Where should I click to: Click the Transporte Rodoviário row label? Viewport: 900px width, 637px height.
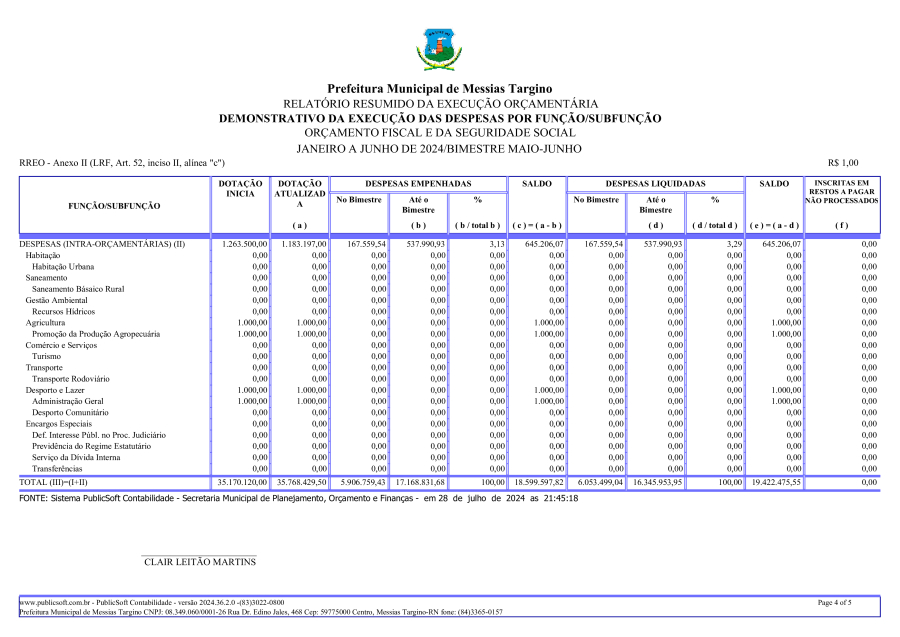[x=71, y=379]
